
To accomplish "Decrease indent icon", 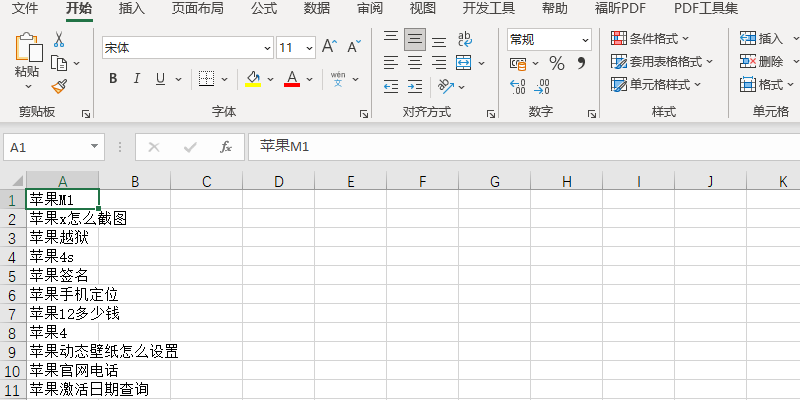I will 391,87.
